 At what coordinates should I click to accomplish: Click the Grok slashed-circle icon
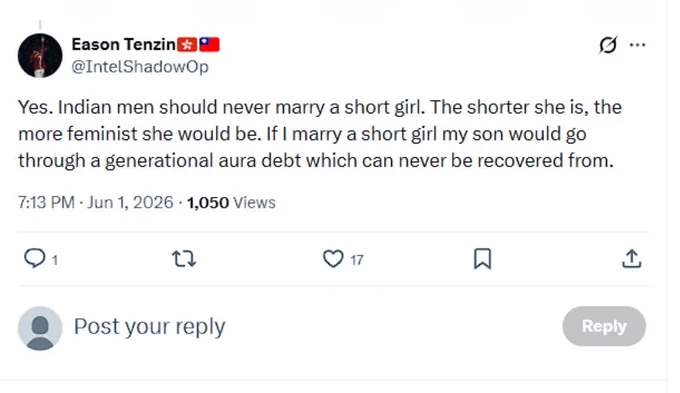click(608, 45)
